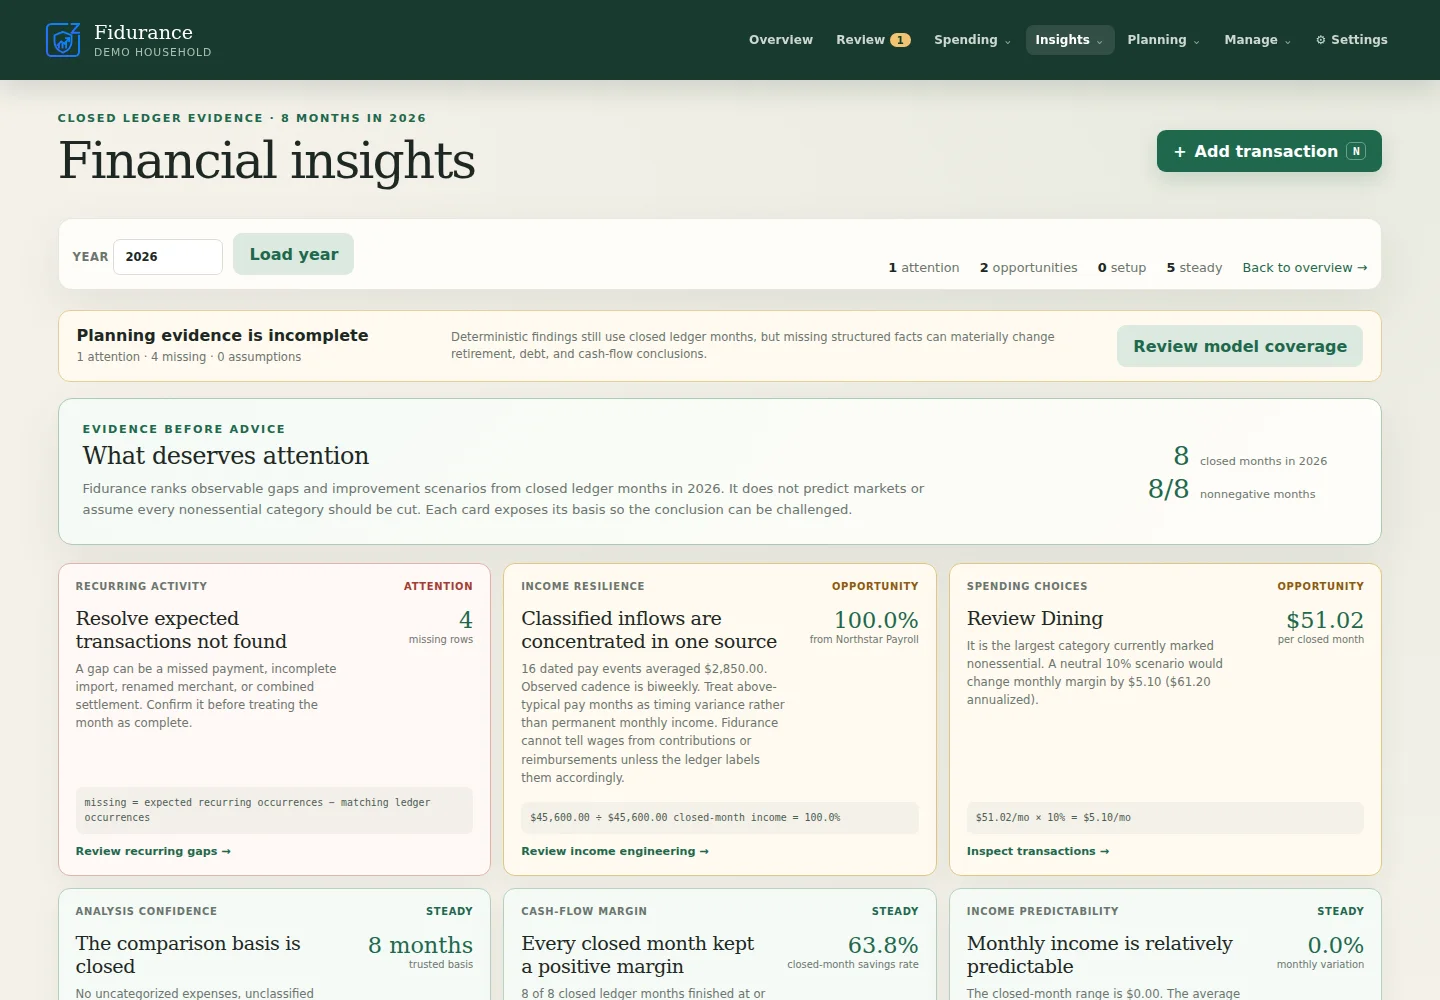Click the N shortcut badge on Add transaction

pos(1356,151)
